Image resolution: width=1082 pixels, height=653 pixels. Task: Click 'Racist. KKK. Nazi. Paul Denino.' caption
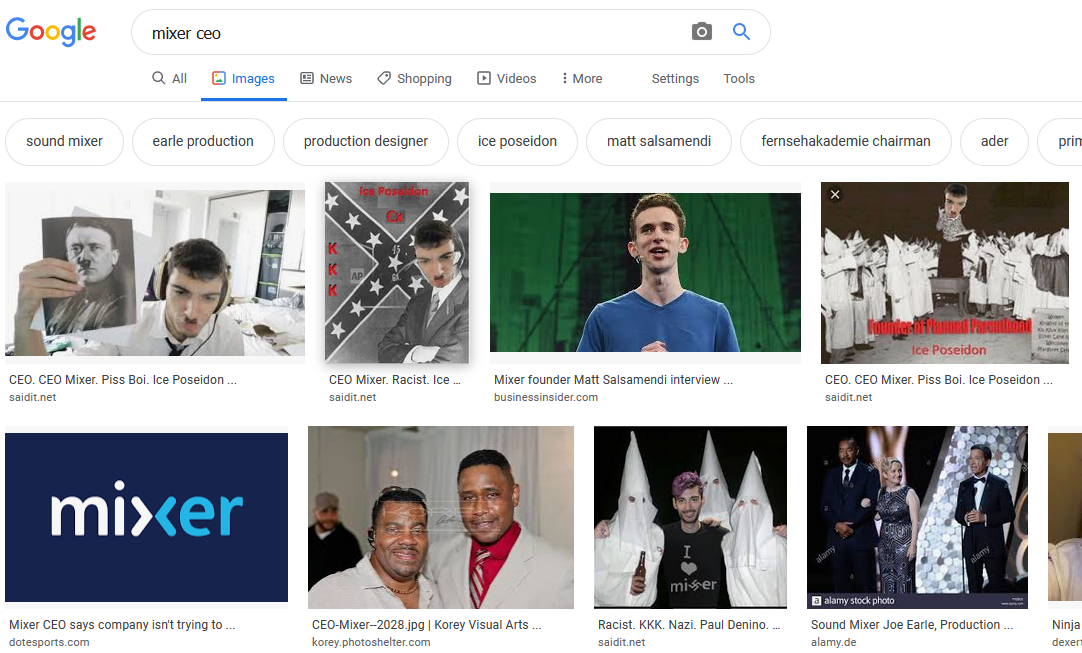pyautogui.click(x=689, y=625)
